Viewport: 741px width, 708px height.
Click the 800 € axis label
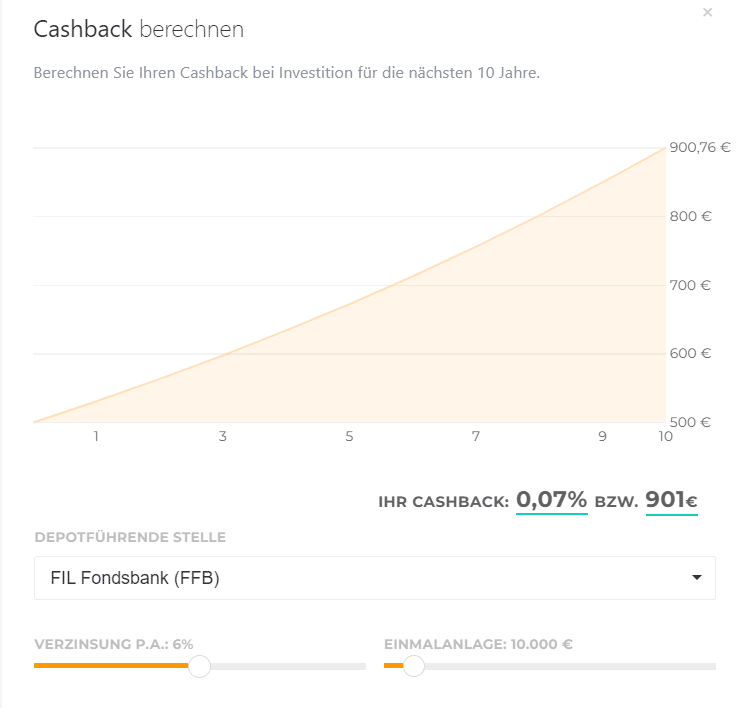(x=691, y=216)
